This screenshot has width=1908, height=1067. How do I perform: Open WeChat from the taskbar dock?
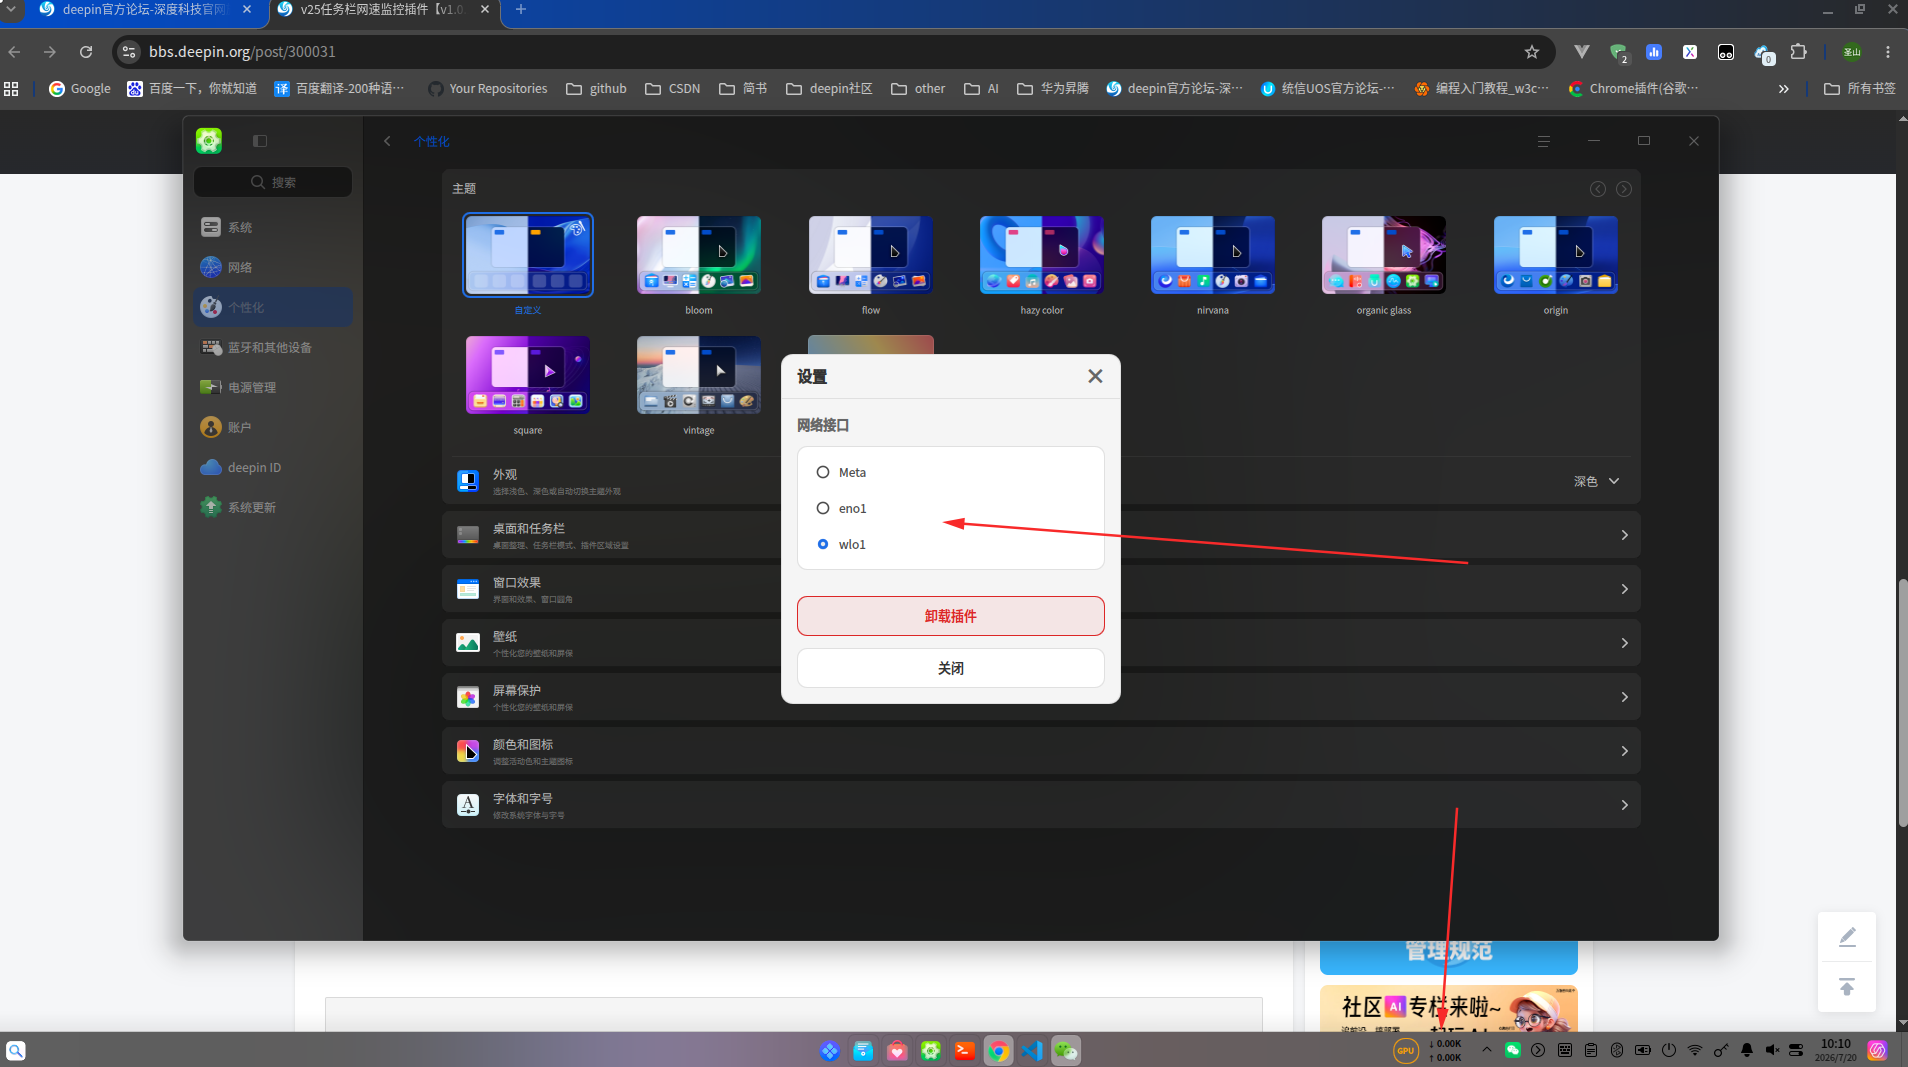pos(1066,1051)
